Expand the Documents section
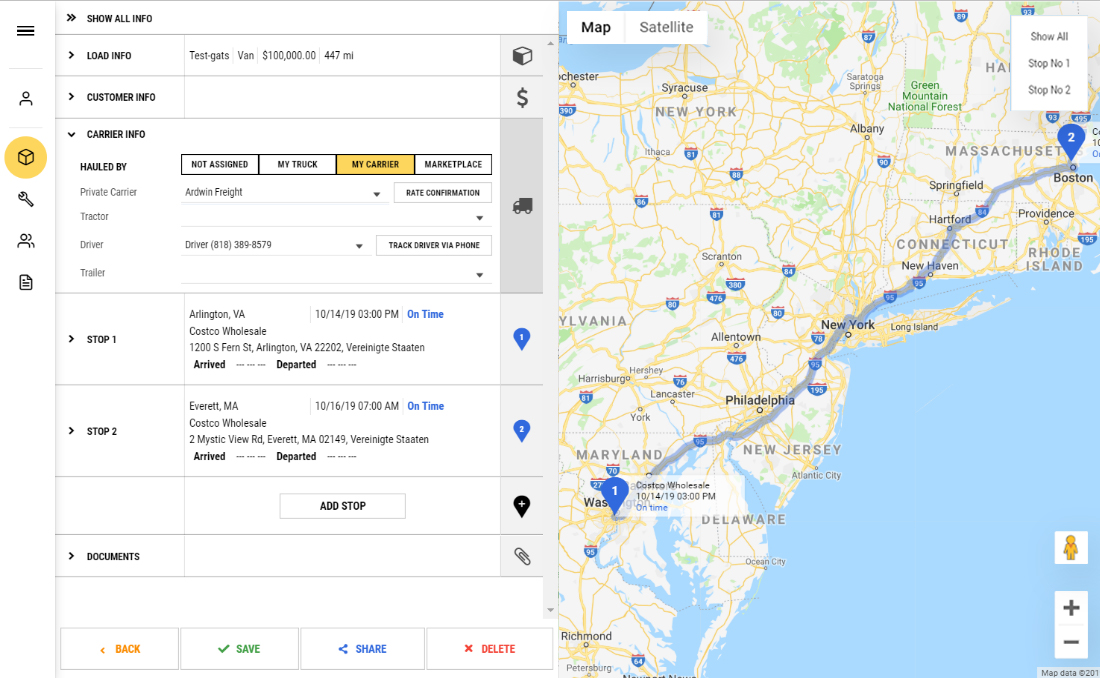Screen dimensions: 1100x678 [71, 557]
